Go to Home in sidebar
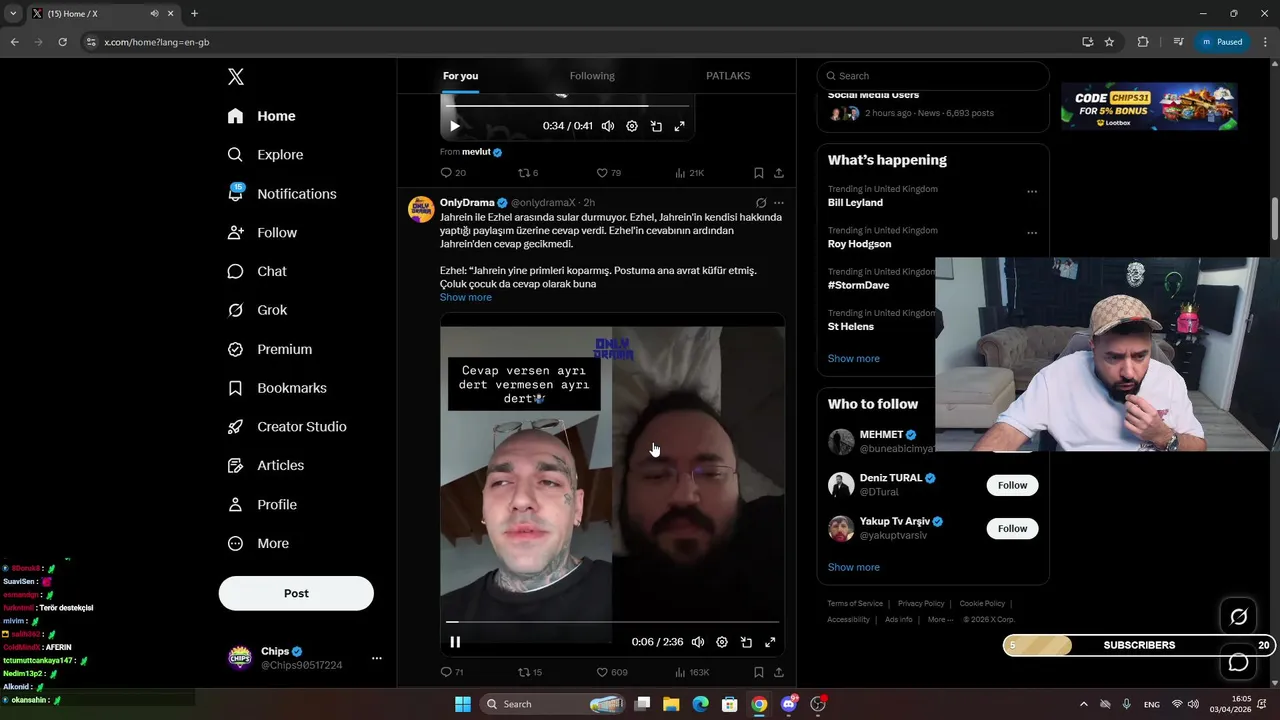This screenshot has width=1280, height=720. [x=261, y=116]
